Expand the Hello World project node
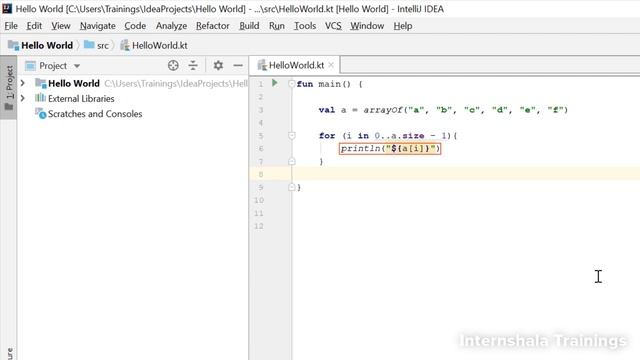Image resolution: width=640 pixels, height=360 pixels. tap(23, 83)
